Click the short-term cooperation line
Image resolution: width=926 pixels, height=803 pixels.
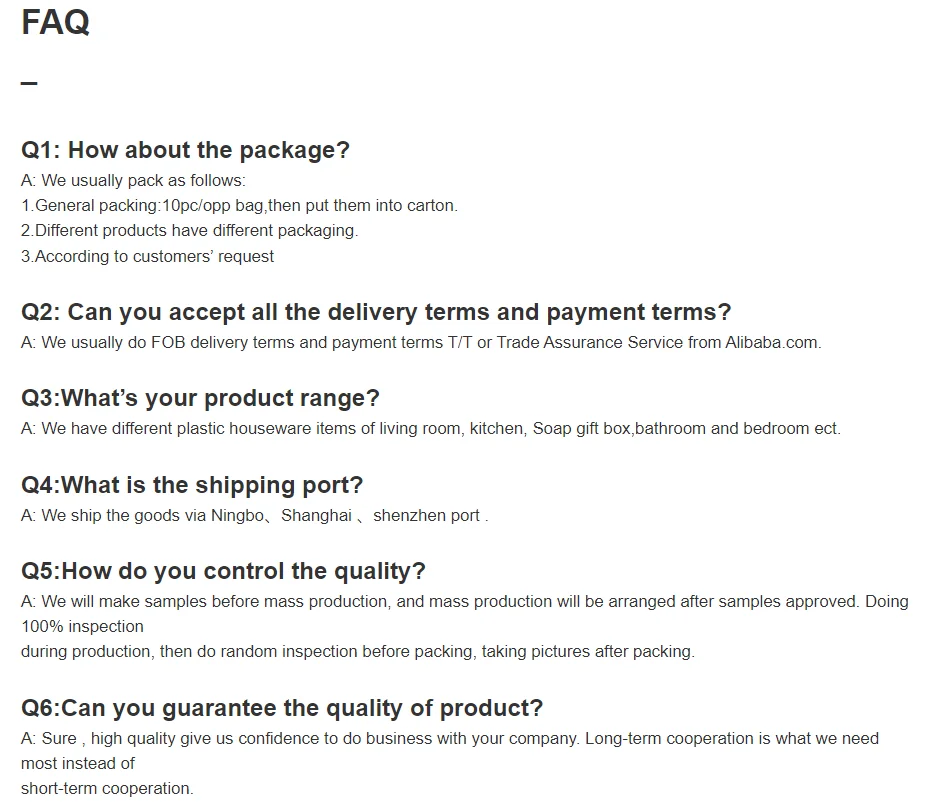pos(107,789)
